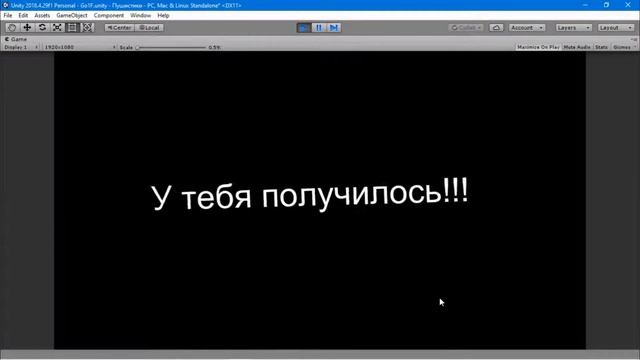The image size is (640, 360).
Task: Minimize the Unity editor window
Action: pos(585,5)
